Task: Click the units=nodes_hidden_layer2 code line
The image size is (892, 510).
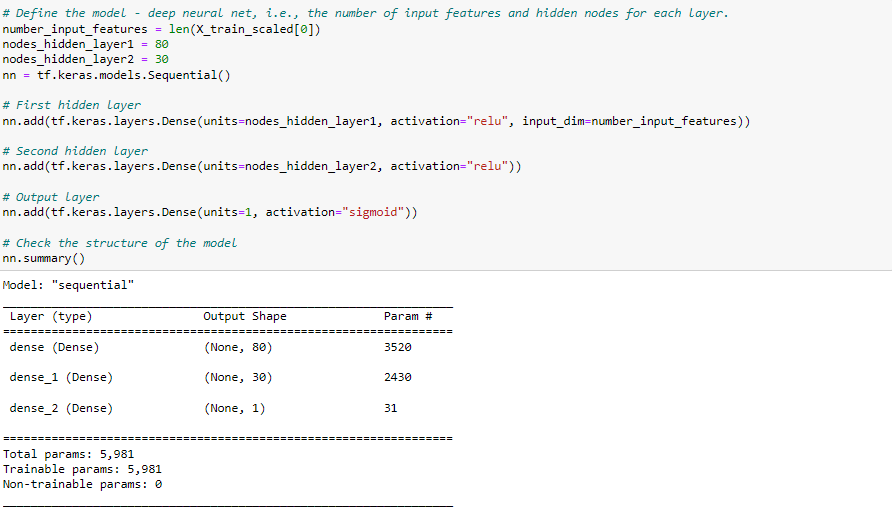Action: click(262, 166)
